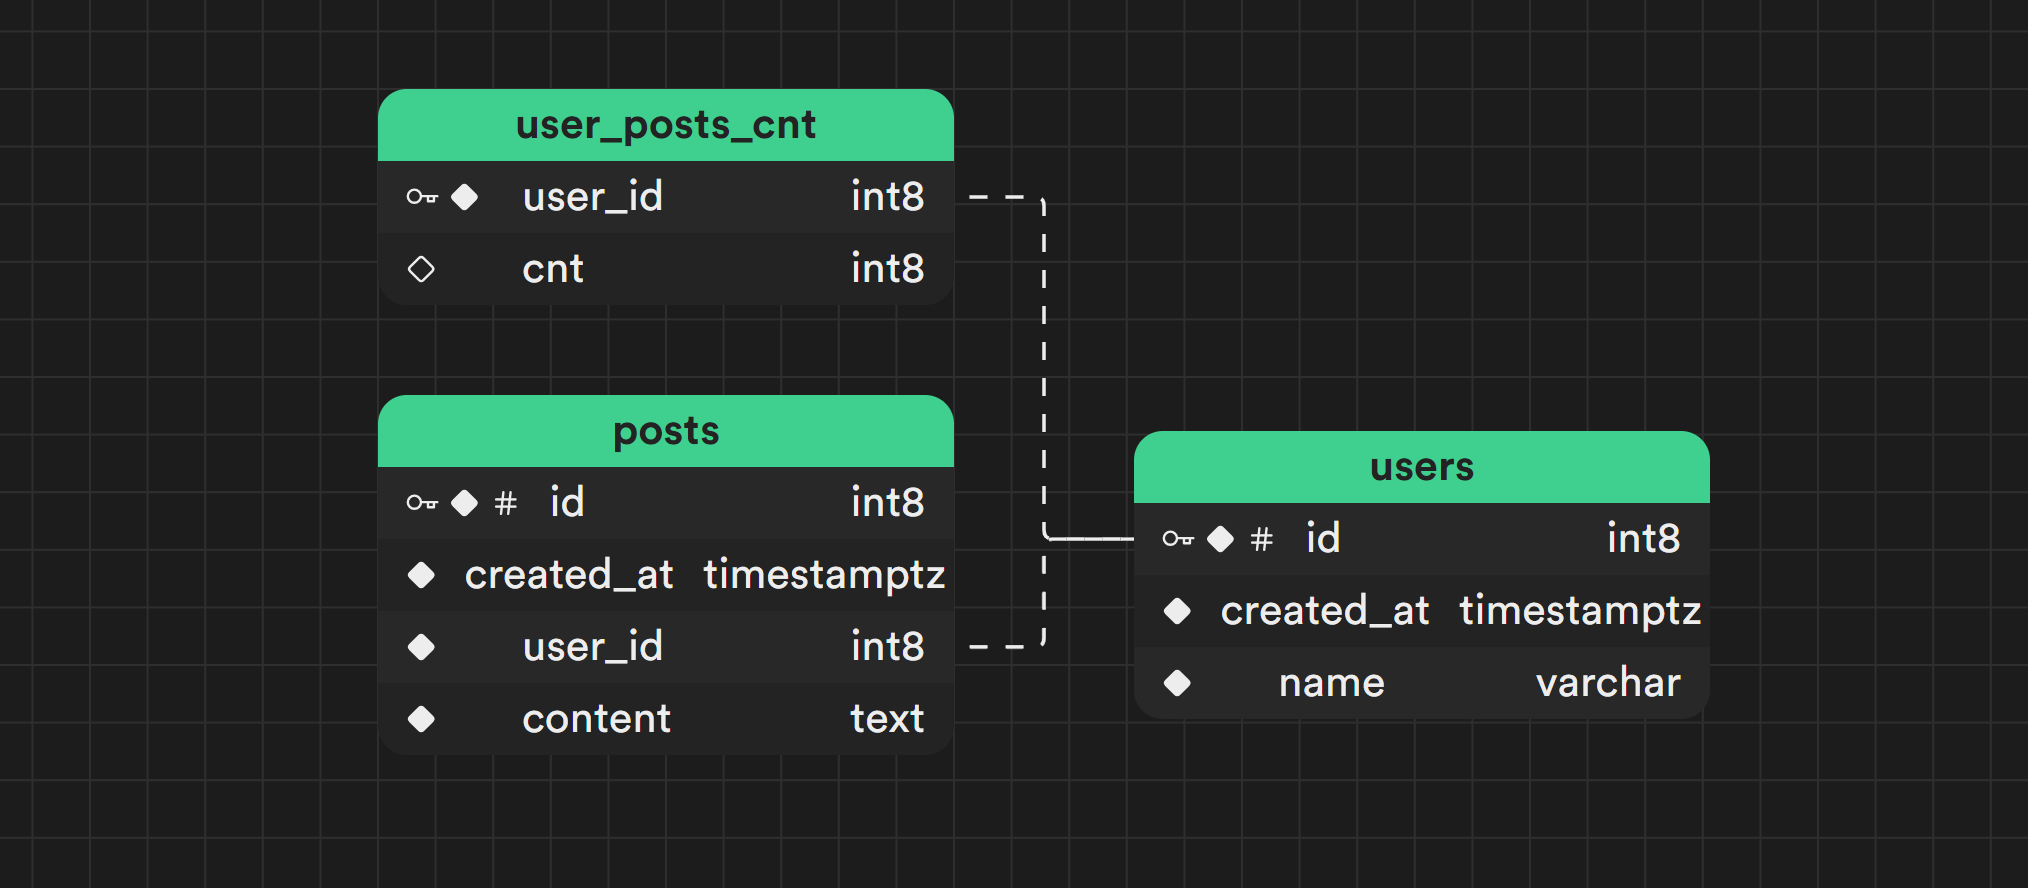The width and height of the screenshot is (2028, 888).
Task: Click diamond icon beside users created_at
Action: point(1177,611)
